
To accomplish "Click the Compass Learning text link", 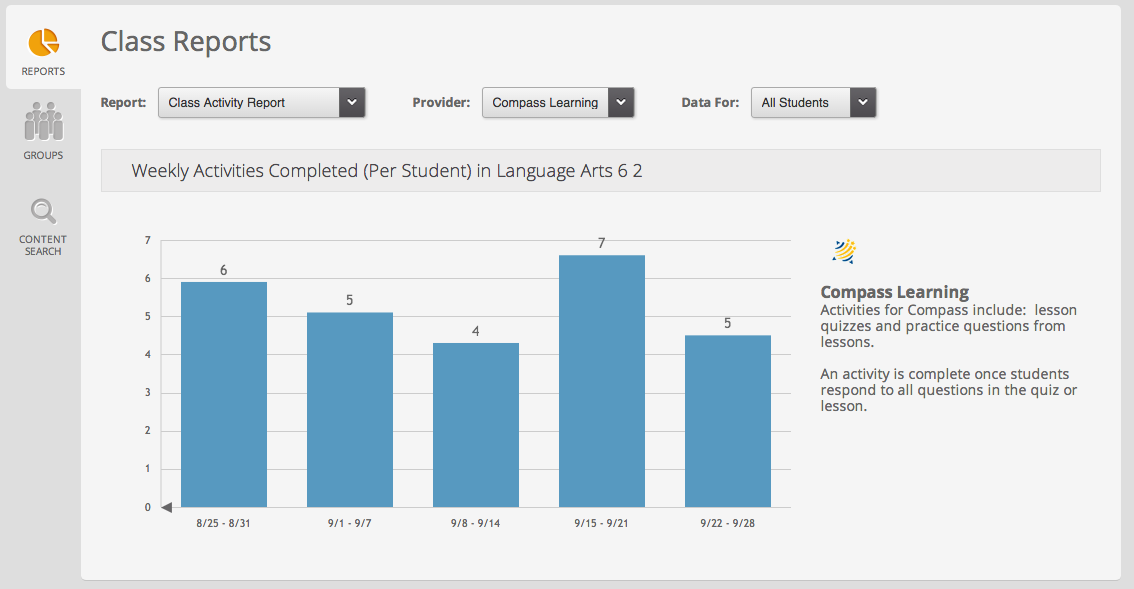I will tap(895, 291).
